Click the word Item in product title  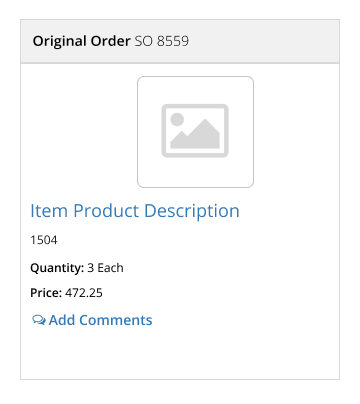(49, 211)
